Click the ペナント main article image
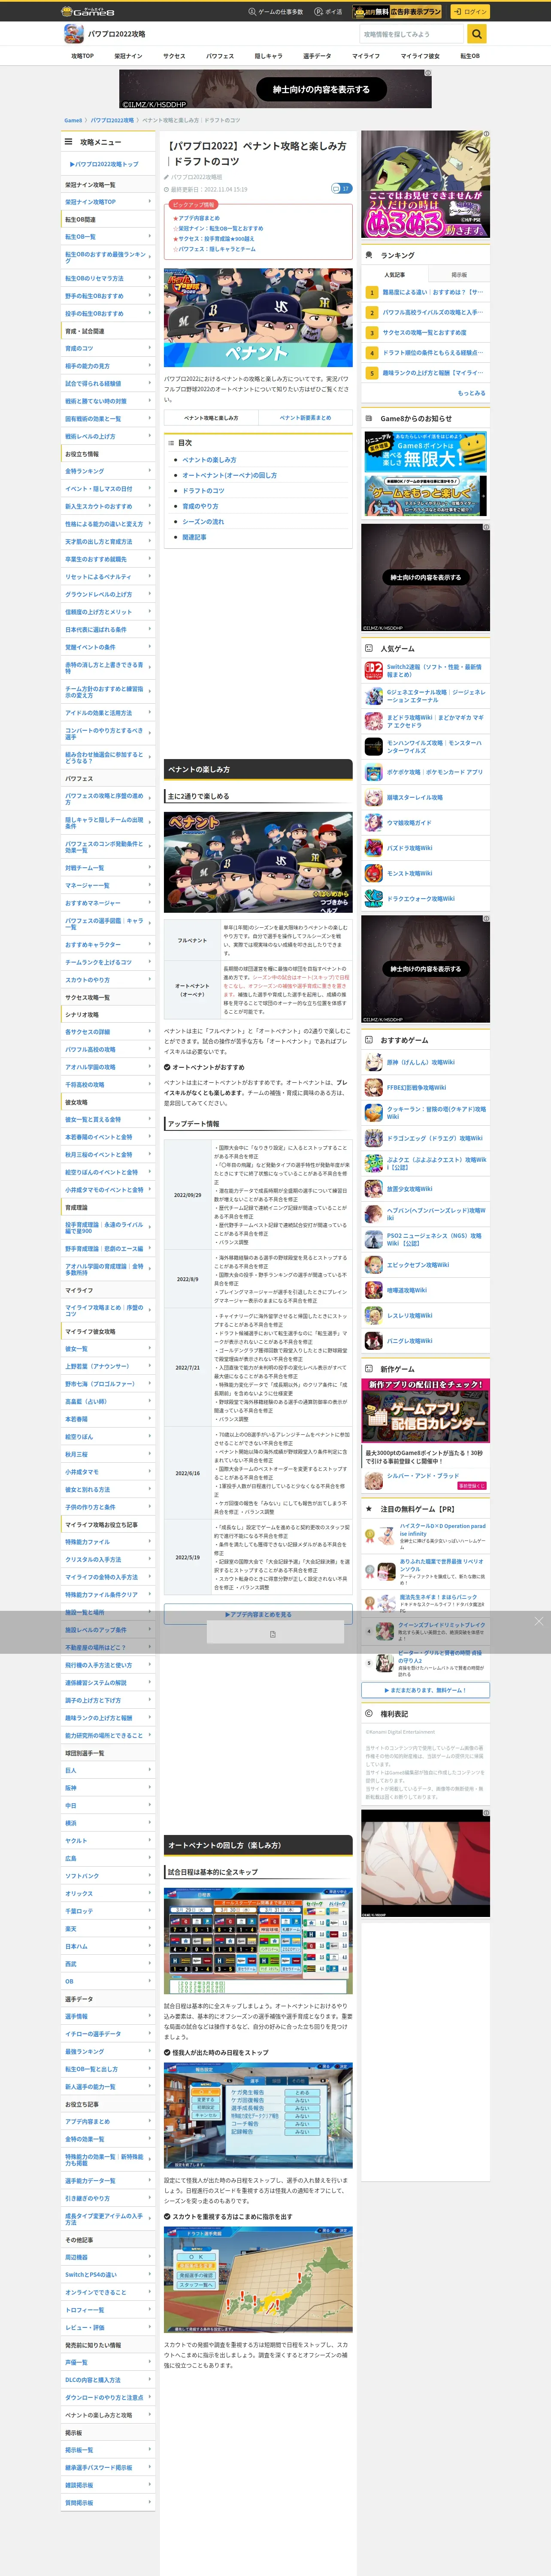This screenshot has height=2576, width=551. [258, 317]
